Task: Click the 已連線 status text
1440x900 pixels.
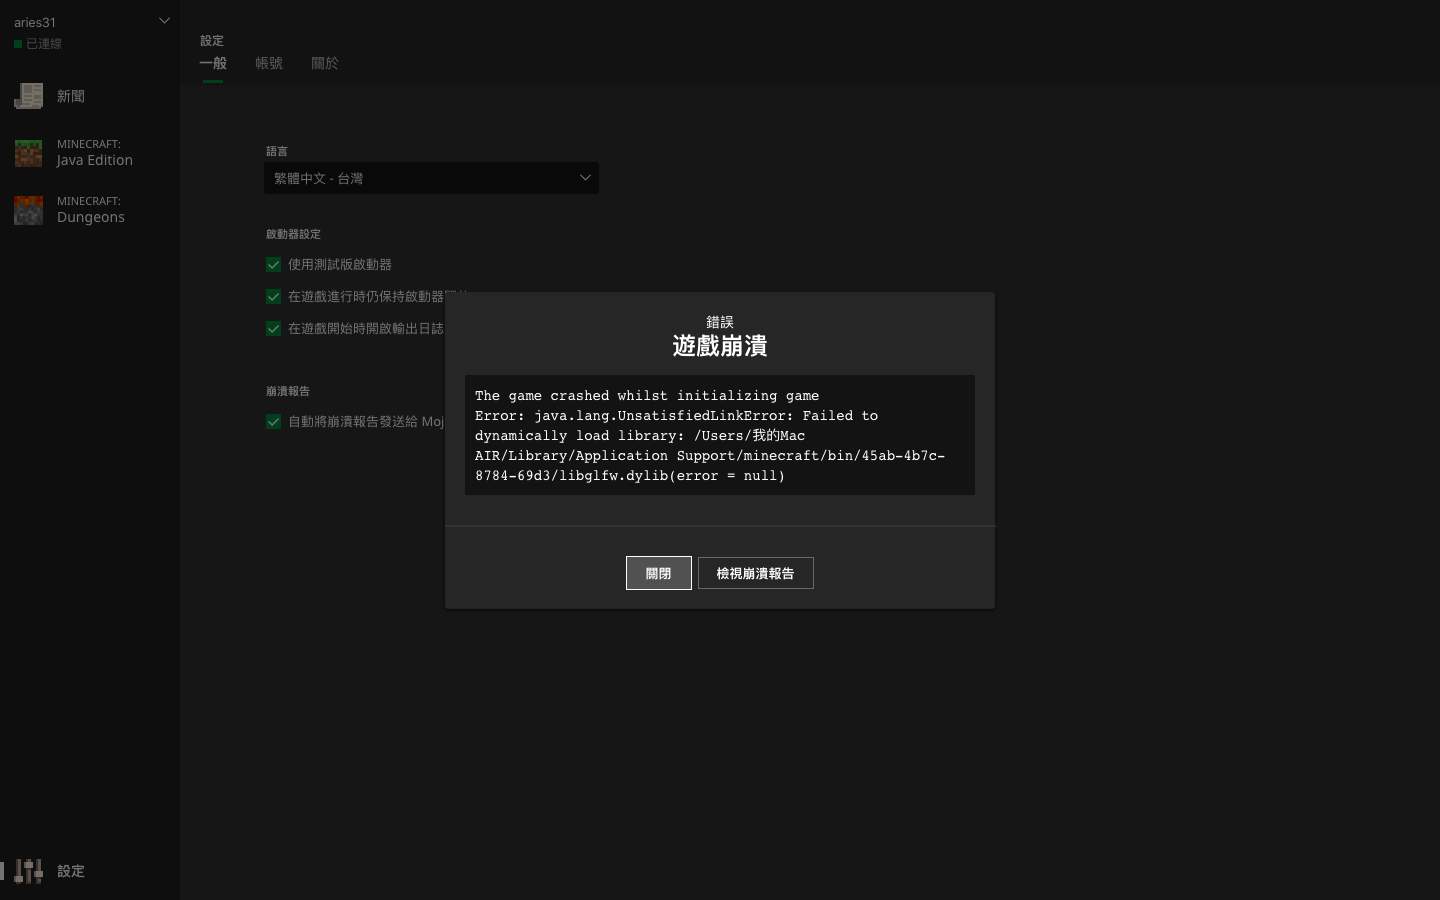Action: [44, 44]
